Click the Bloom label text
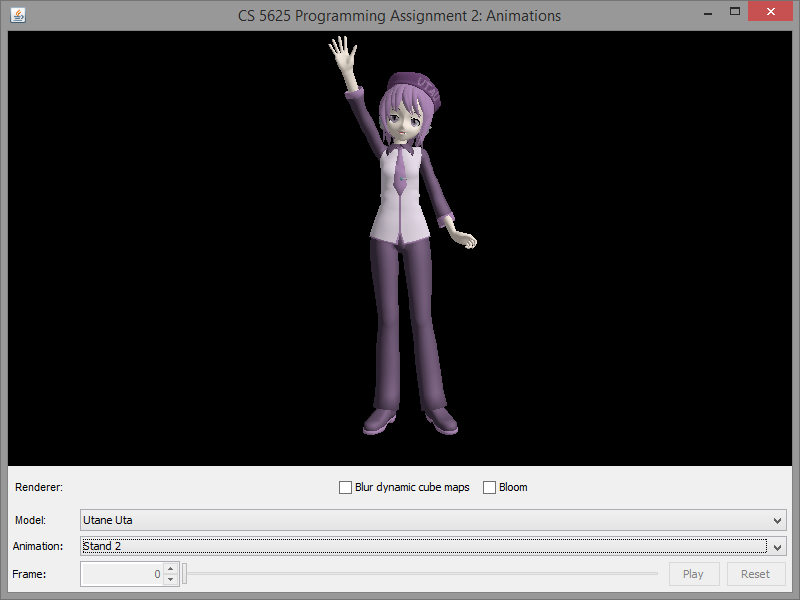This screenshot has width=800, height=600. click(x=513, y=488)
